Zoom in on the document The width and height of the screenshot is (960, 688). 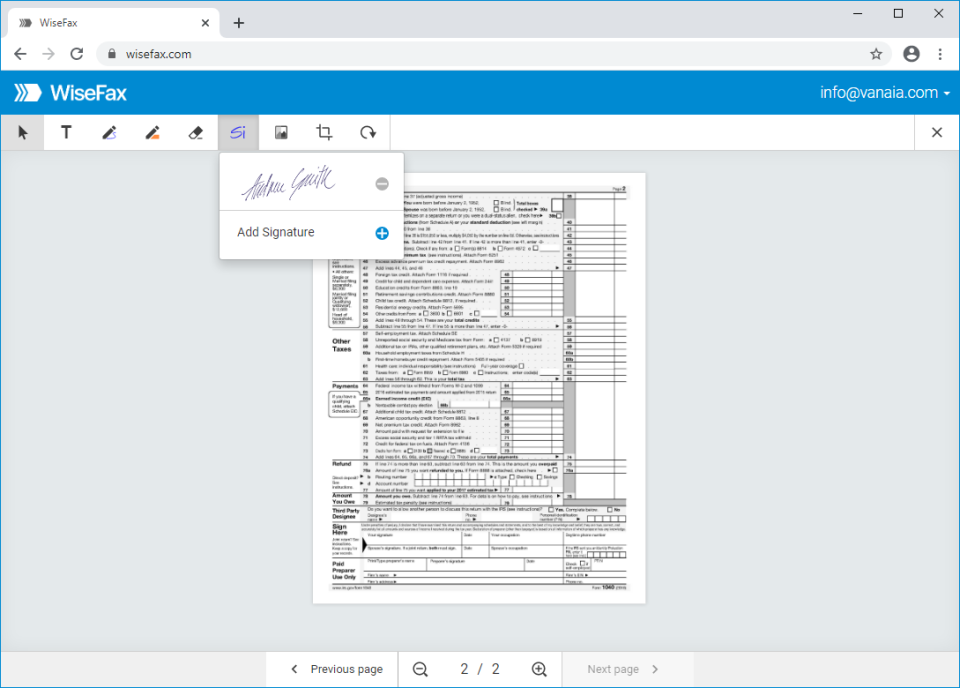pyautogui.click(x=539, y=669)
